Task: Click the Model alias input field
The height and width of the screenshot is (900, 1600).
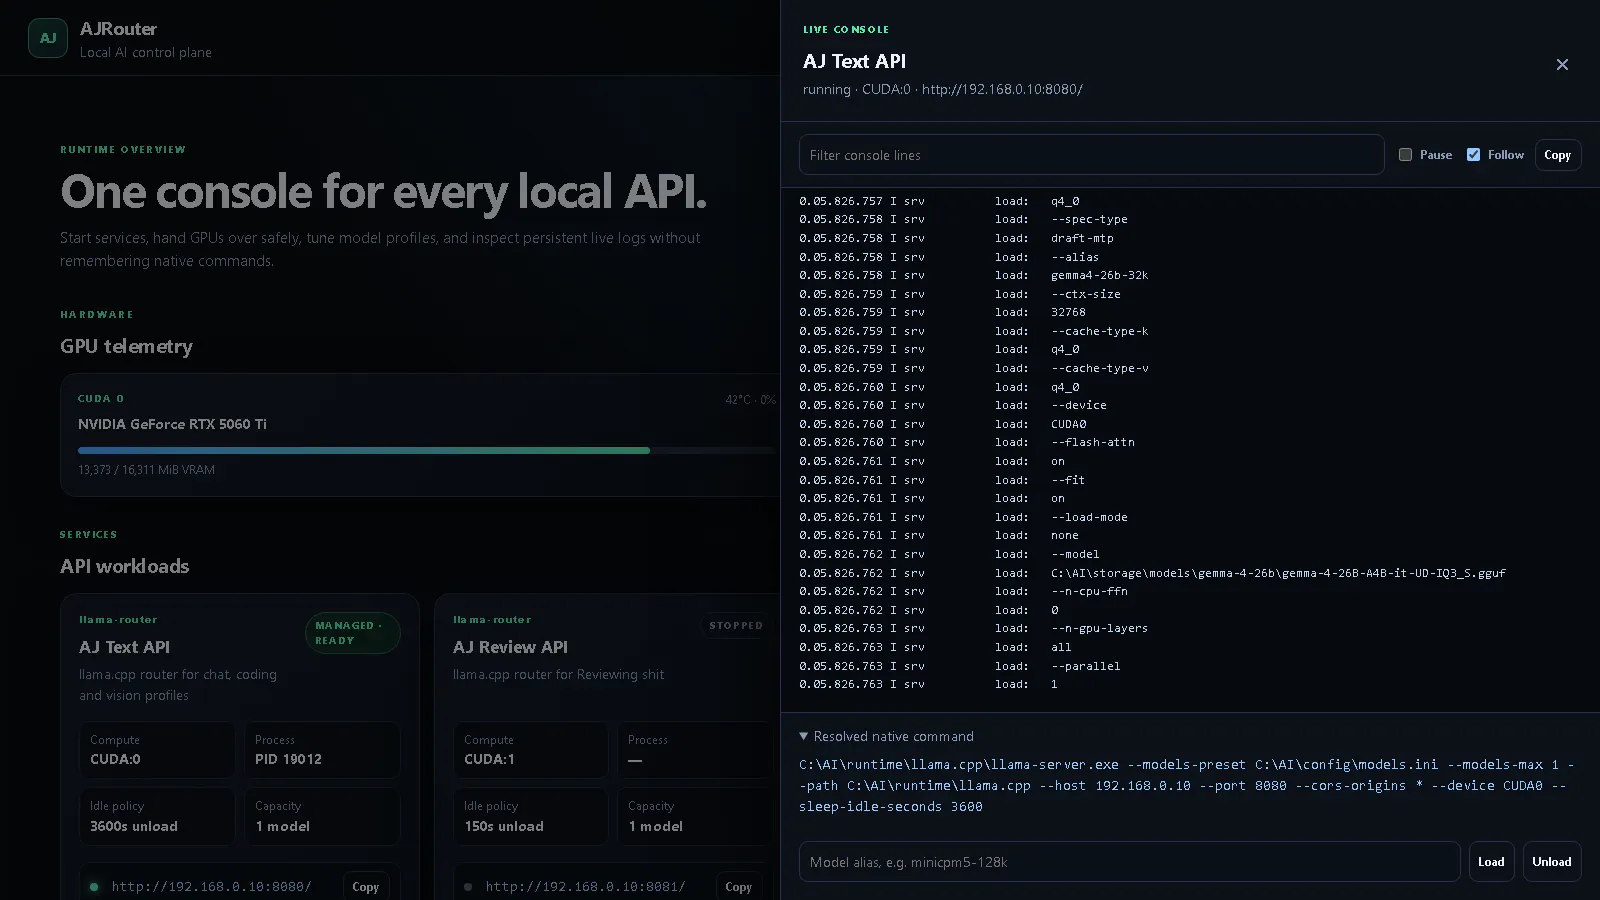Action: point(1129,862)
